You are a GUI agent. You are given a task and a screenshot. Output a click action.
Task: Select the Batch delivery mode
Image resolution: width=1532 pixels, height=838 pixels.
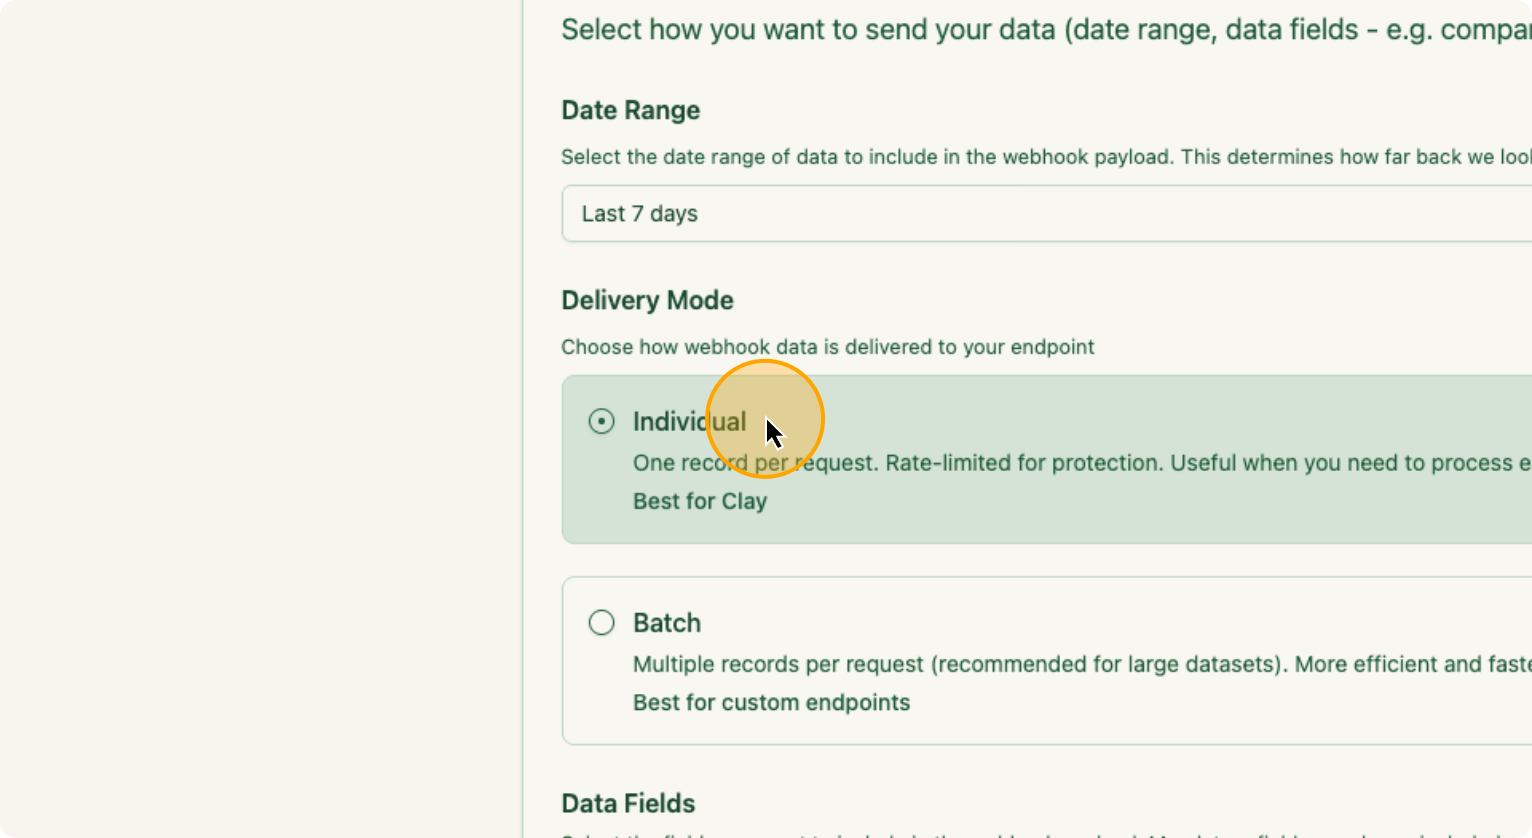click(601, 622)
